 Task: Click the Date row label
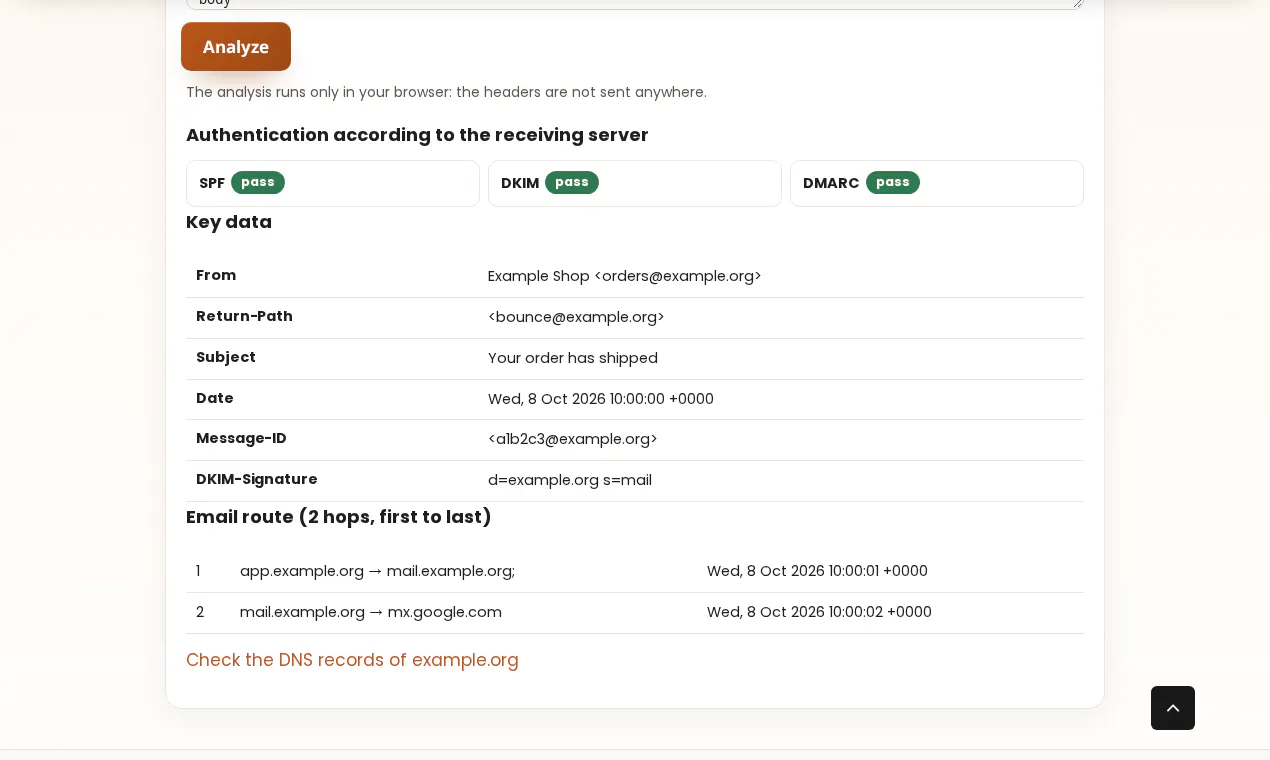coord(215,398)
